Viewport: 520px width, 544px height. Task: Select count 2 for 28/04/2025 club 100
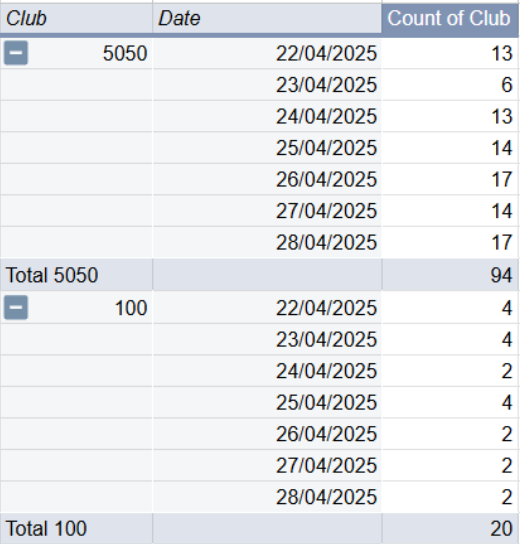(450, 497)
